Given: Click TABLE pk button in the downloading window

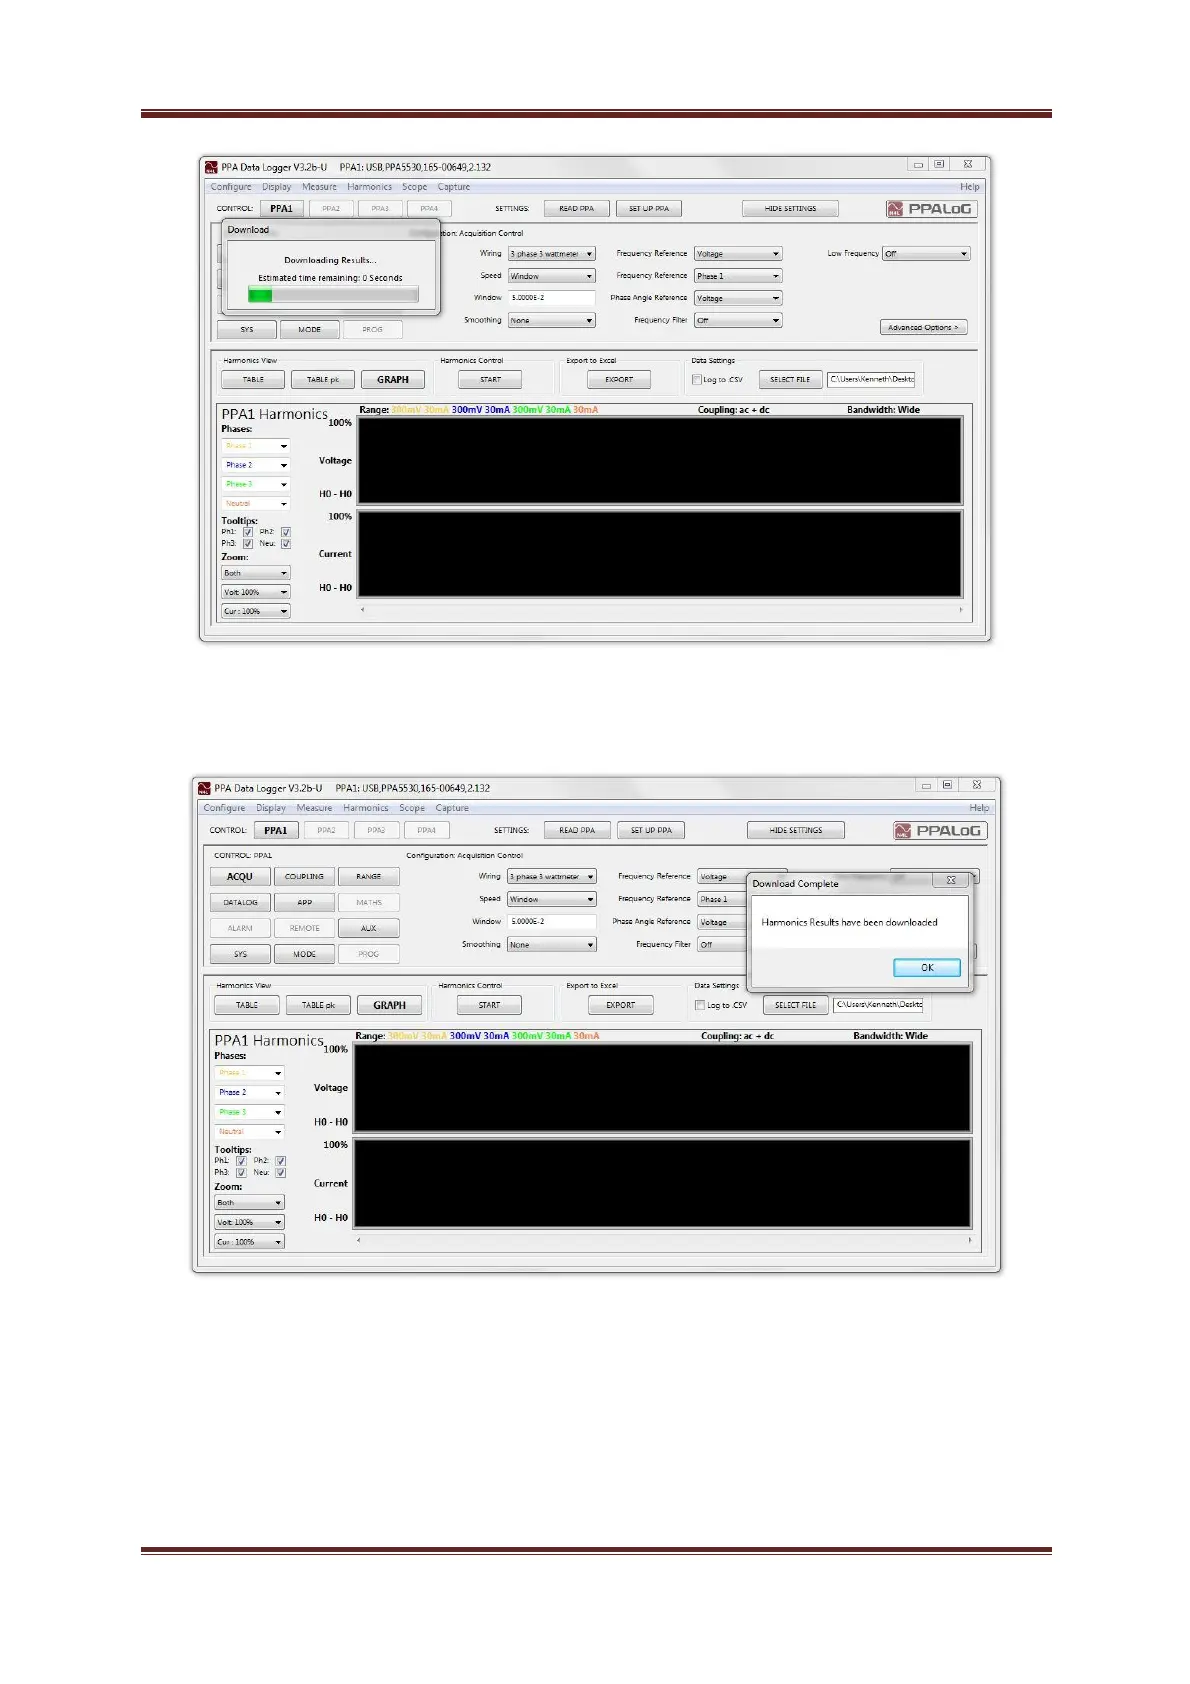Looking at the screenshot, I should pyautogui.click(x=323, y=380).
